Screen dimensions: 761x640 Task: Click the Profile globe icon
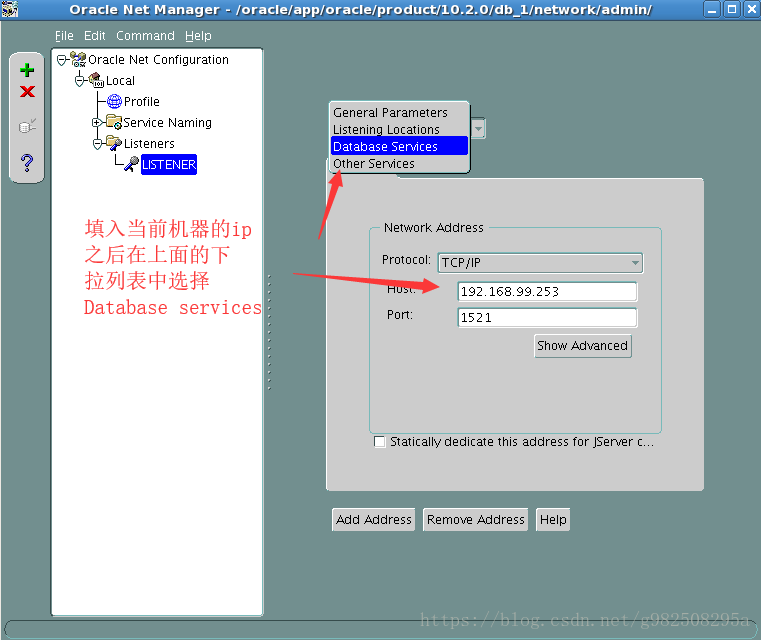point(114,101)
